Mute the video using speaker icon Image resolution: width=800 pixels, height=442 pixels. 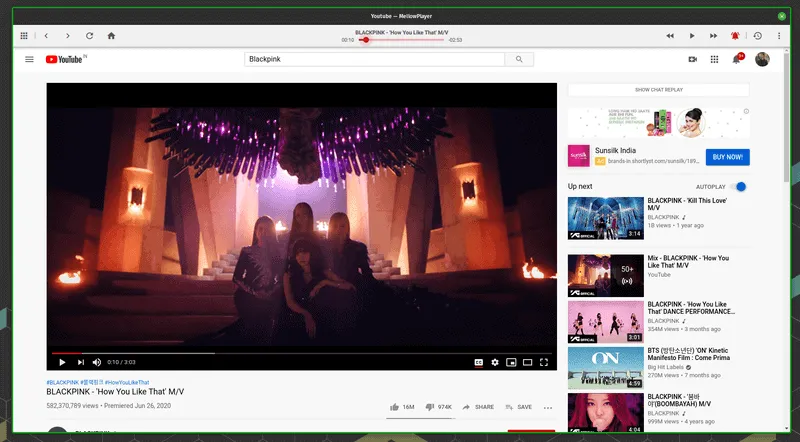coord(97,362)
